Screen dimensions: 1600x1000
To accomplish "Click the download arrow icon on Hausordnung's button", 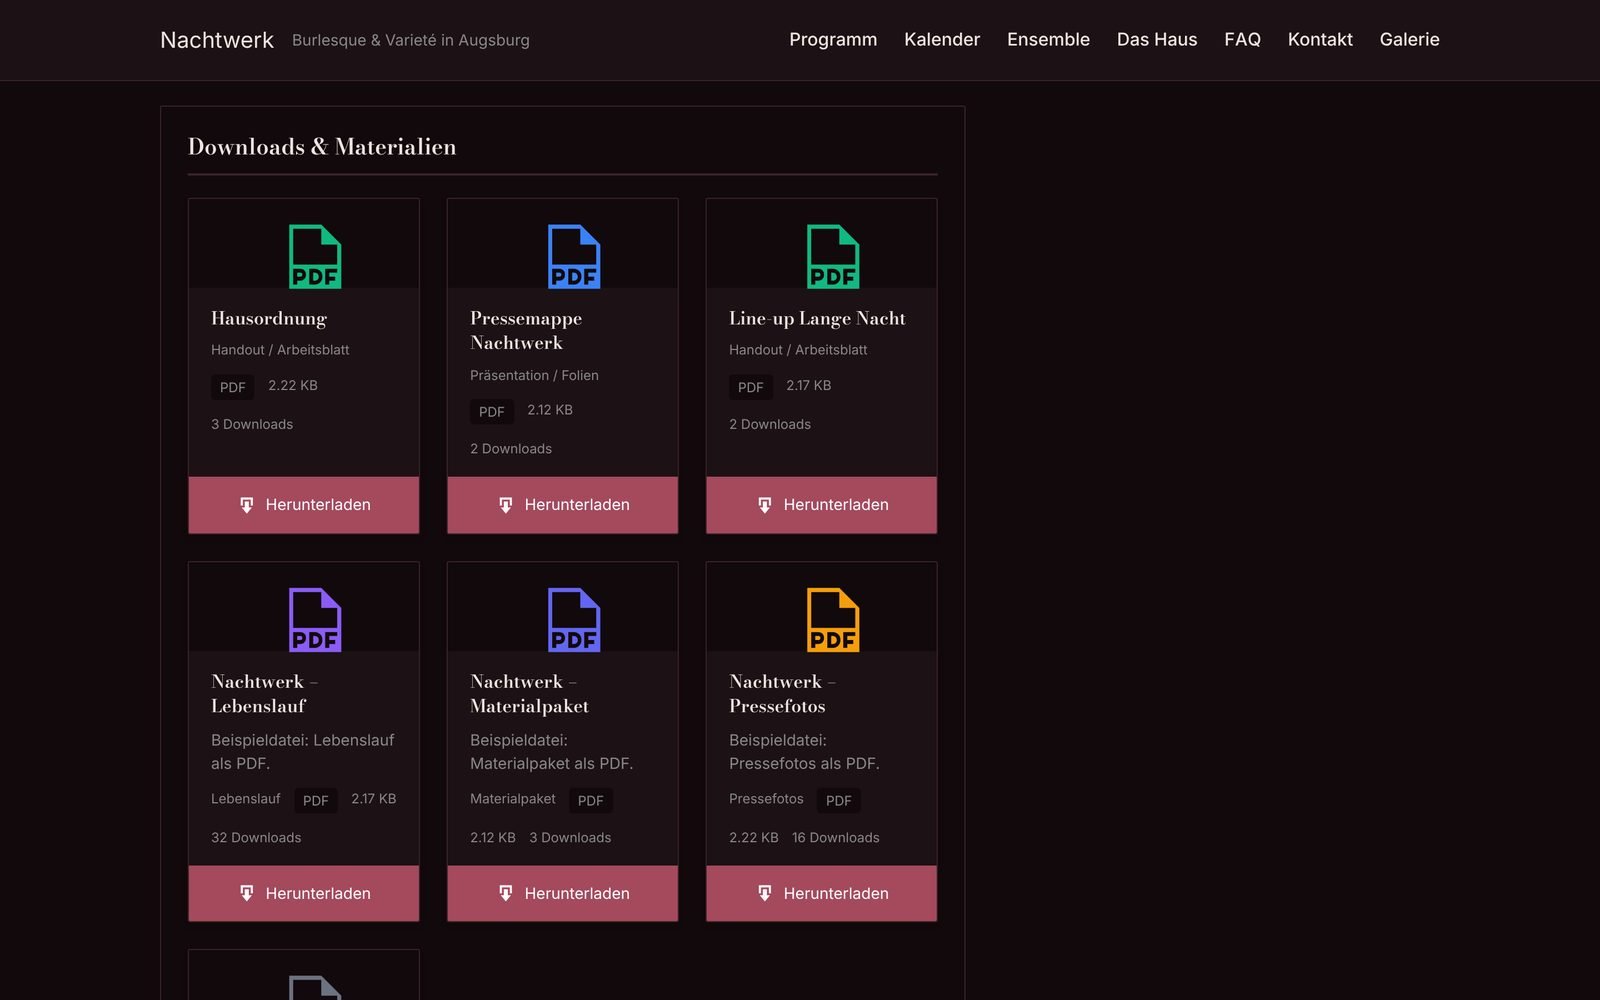I will coord(247,505).
